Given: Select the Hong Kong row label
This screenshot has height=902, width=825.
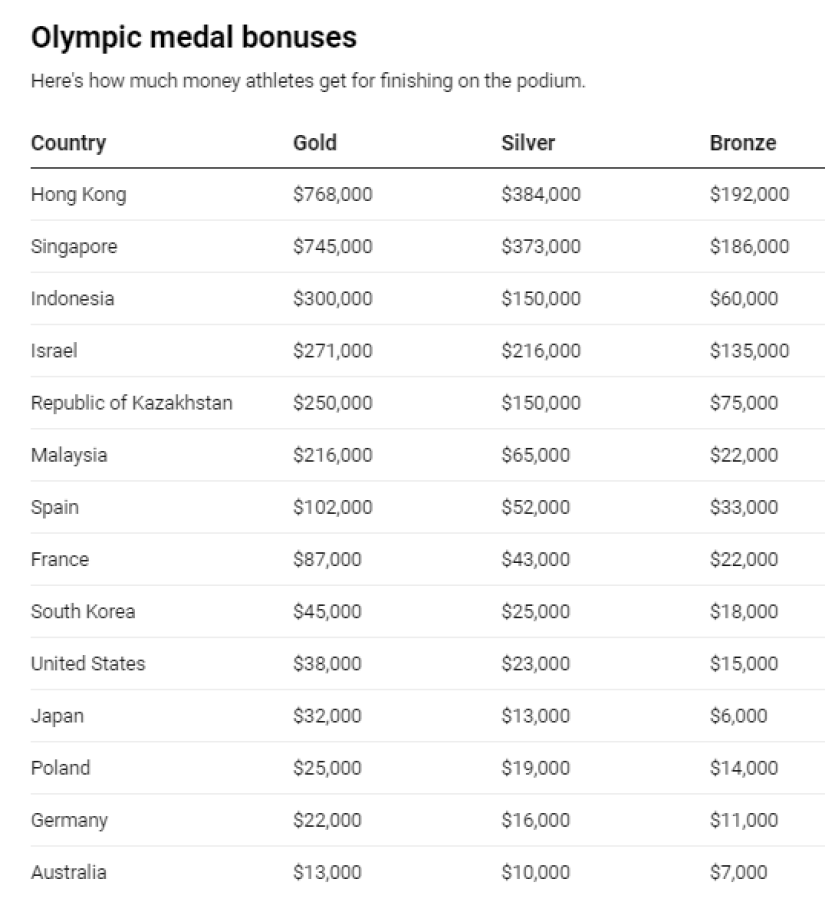Looking at the screenshot, I should tap(78, 194).
